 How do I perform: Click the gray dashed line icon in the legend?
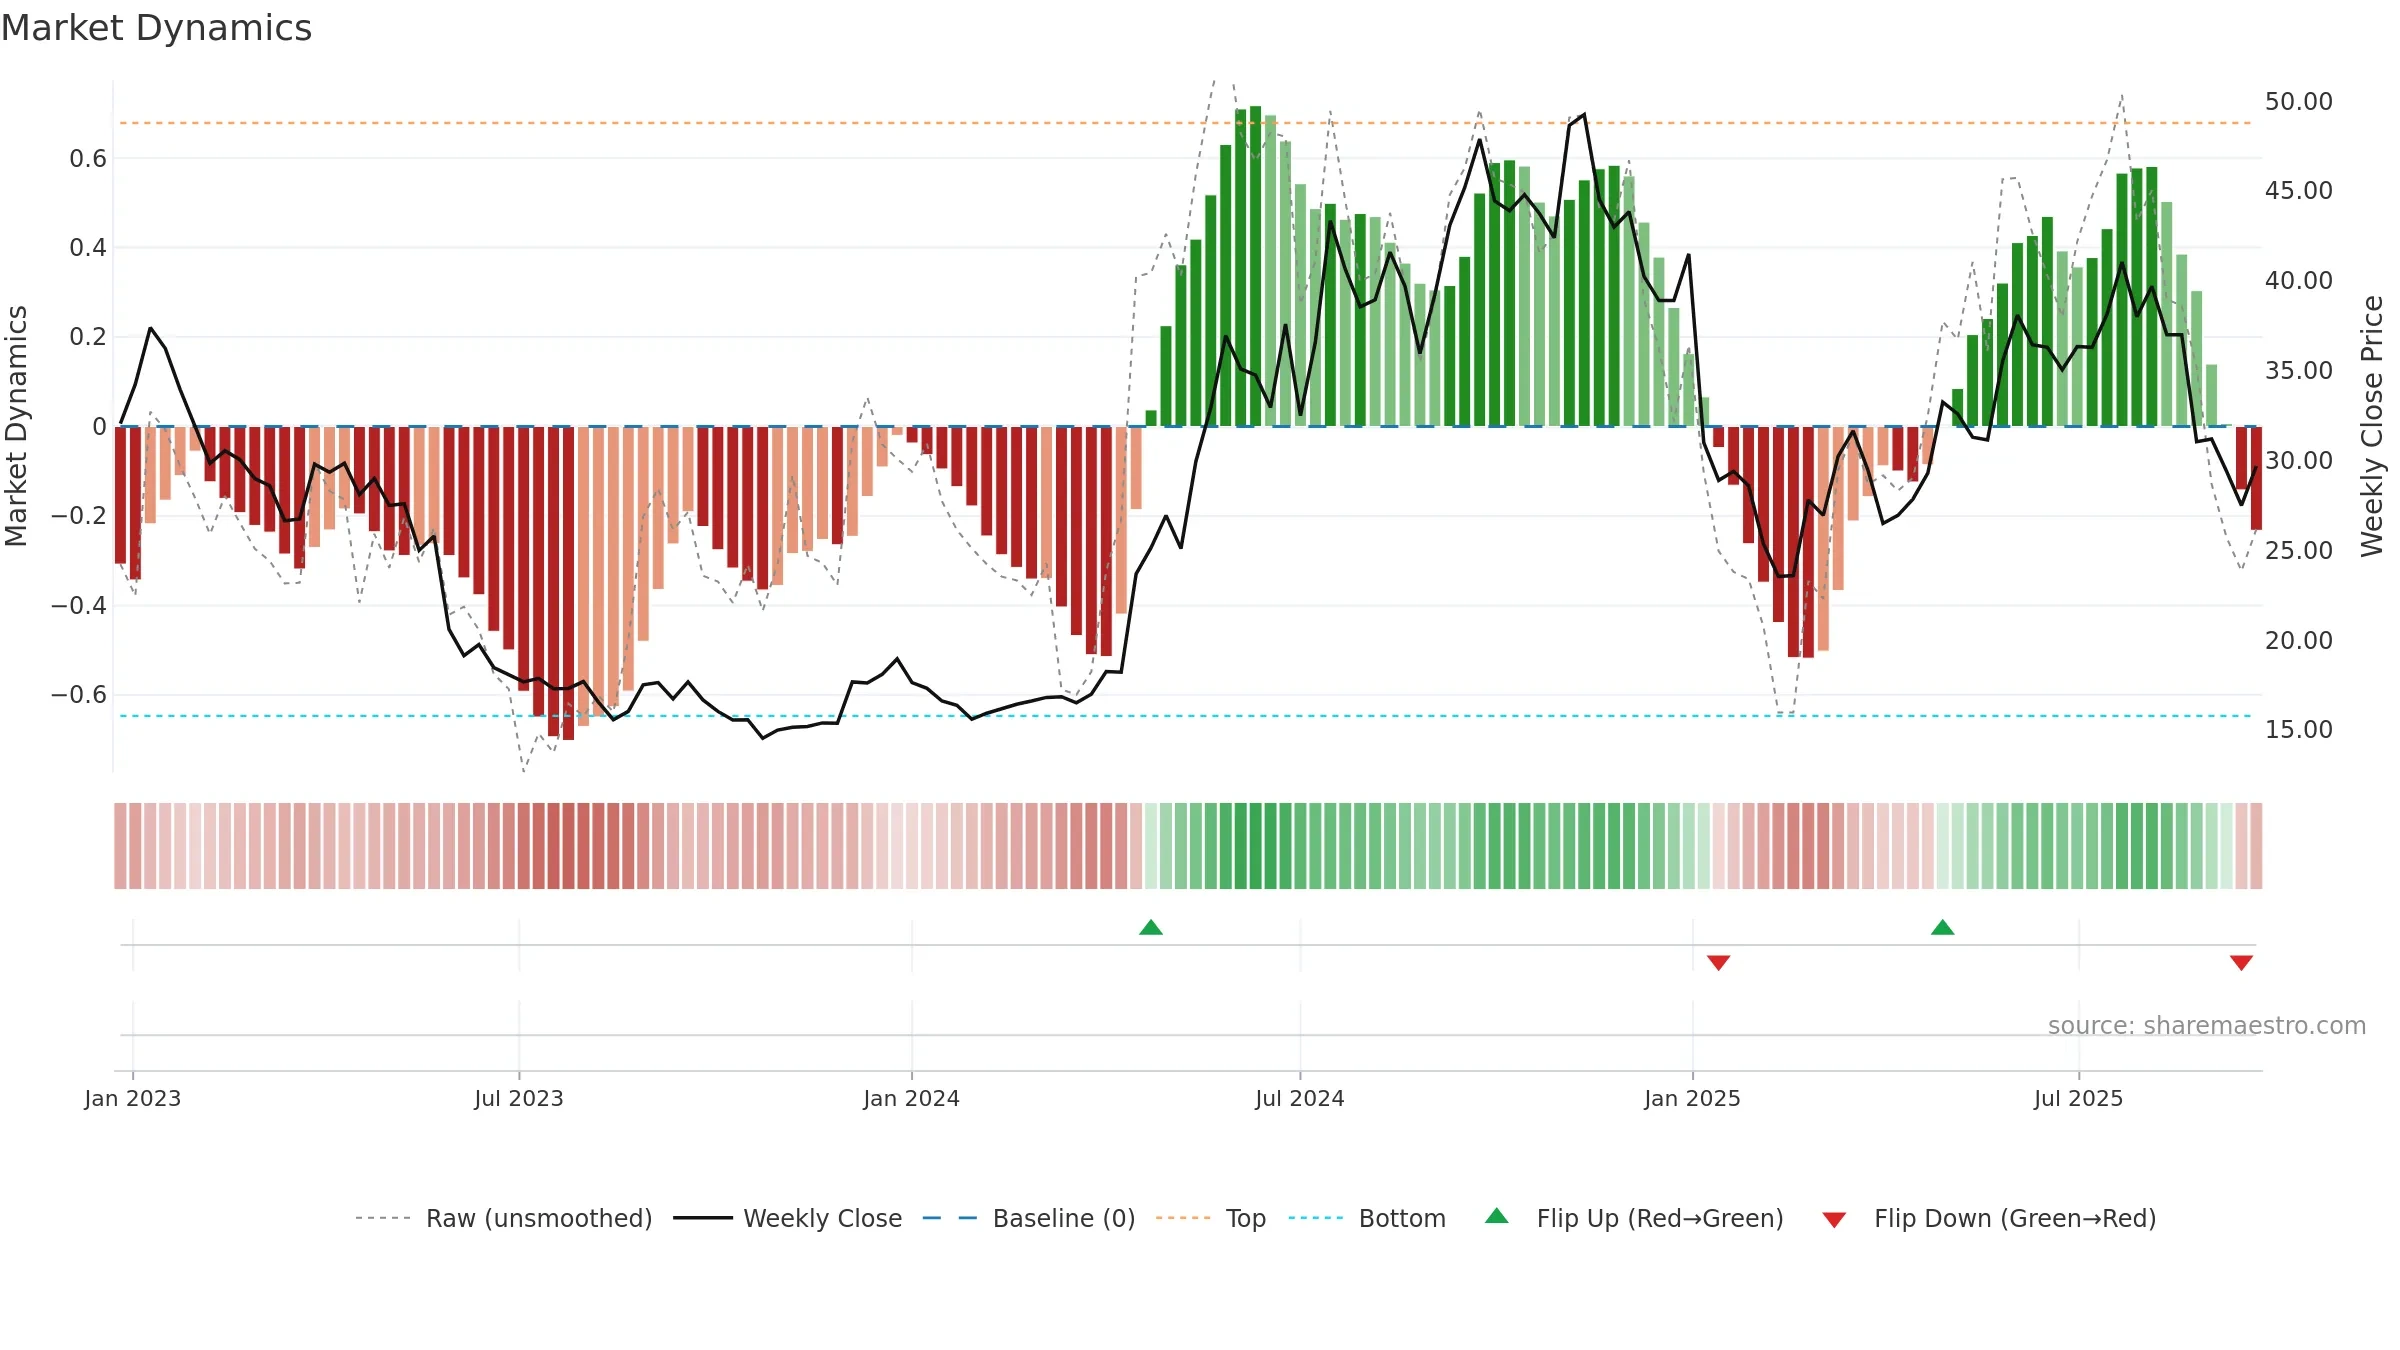(x=383, y=1218)
